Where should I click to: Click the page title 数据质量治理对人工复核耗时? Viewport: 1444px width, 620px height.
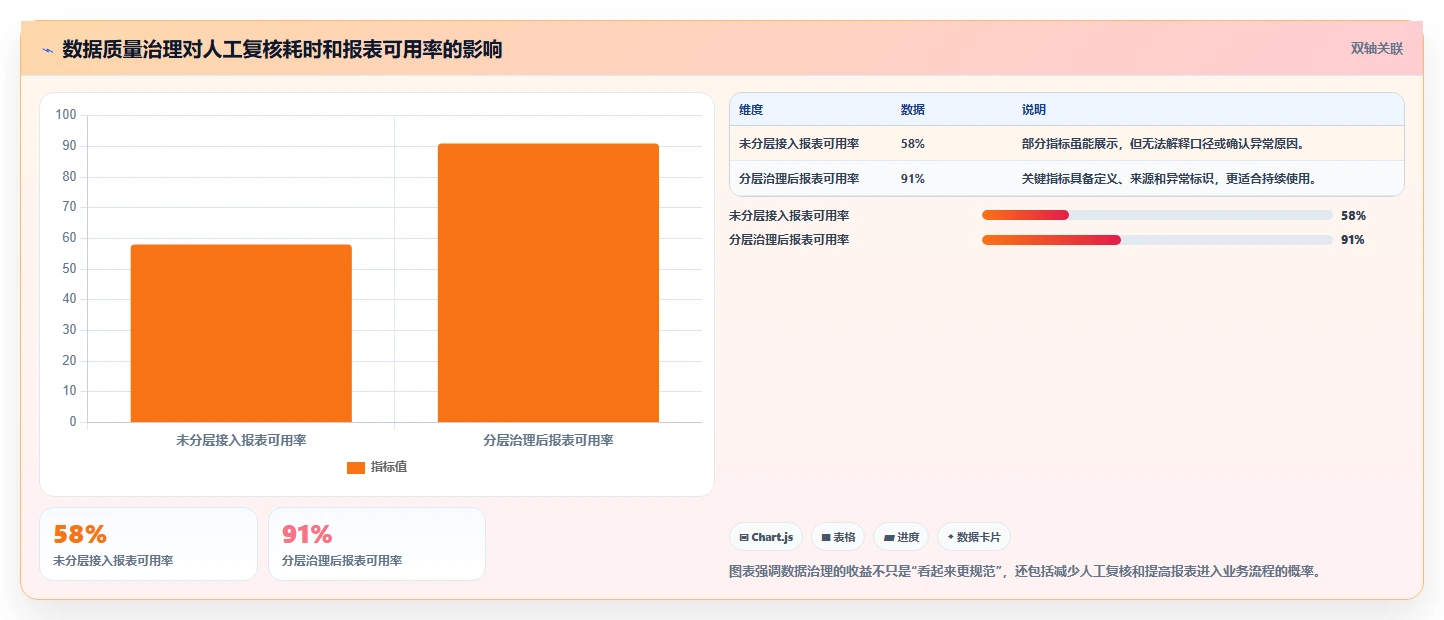(x=282, y=49)
